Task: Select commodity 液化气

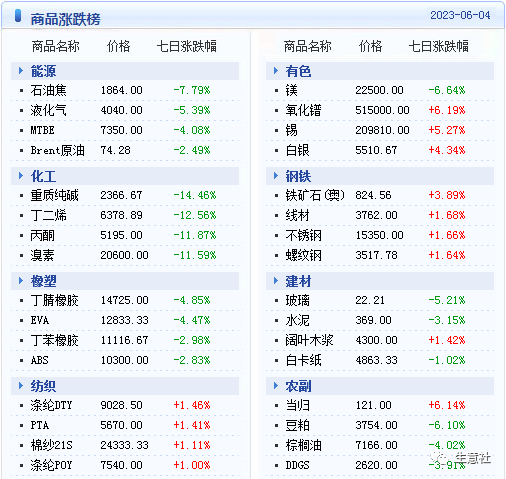Action: 48,110
